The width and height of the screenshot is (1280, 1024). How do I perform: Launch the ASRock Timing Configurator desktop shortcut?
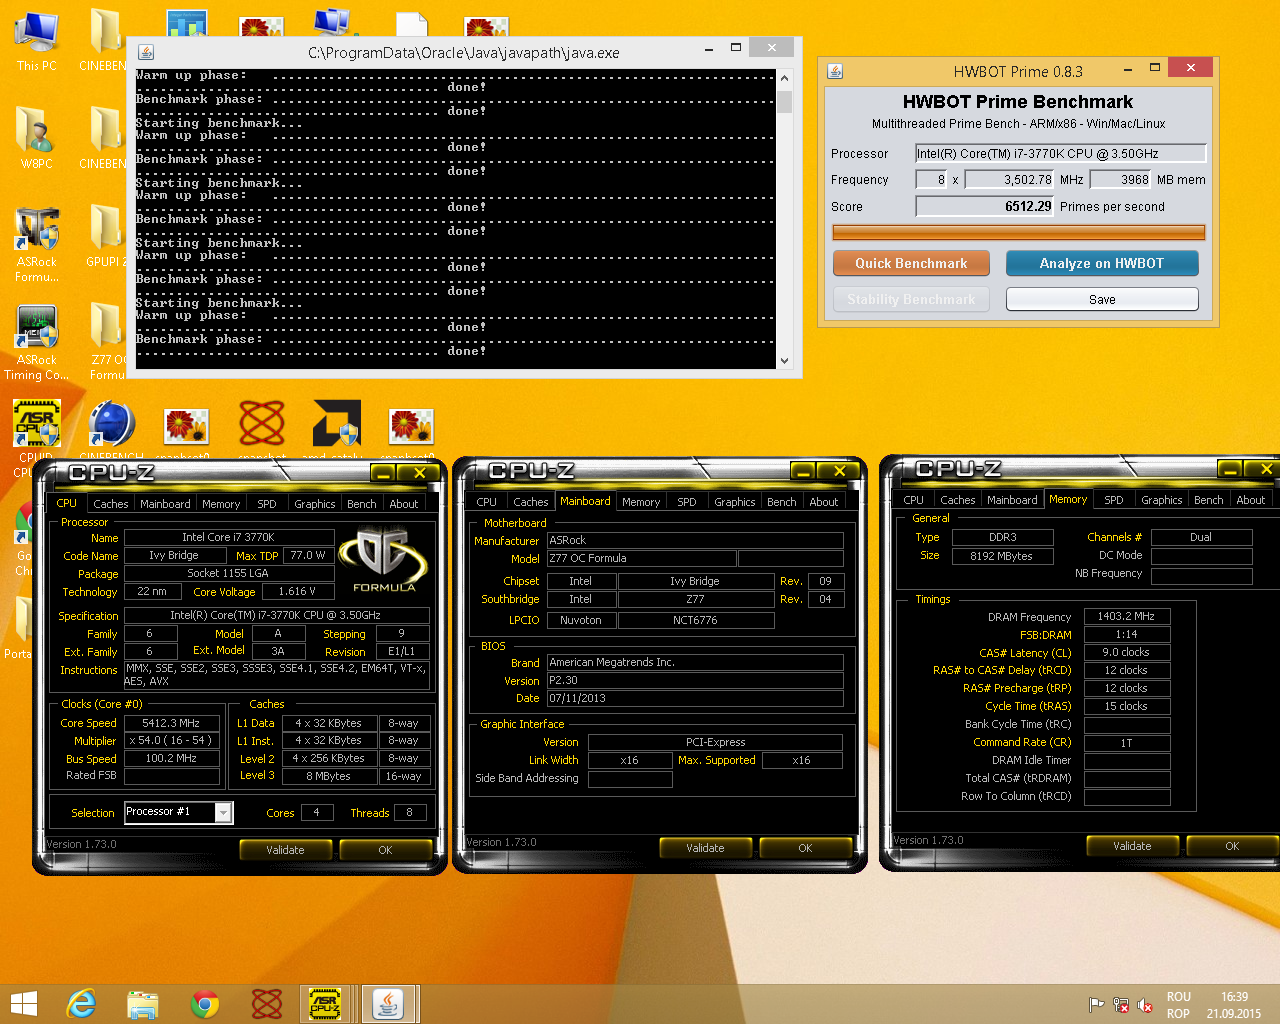(36, 341)
